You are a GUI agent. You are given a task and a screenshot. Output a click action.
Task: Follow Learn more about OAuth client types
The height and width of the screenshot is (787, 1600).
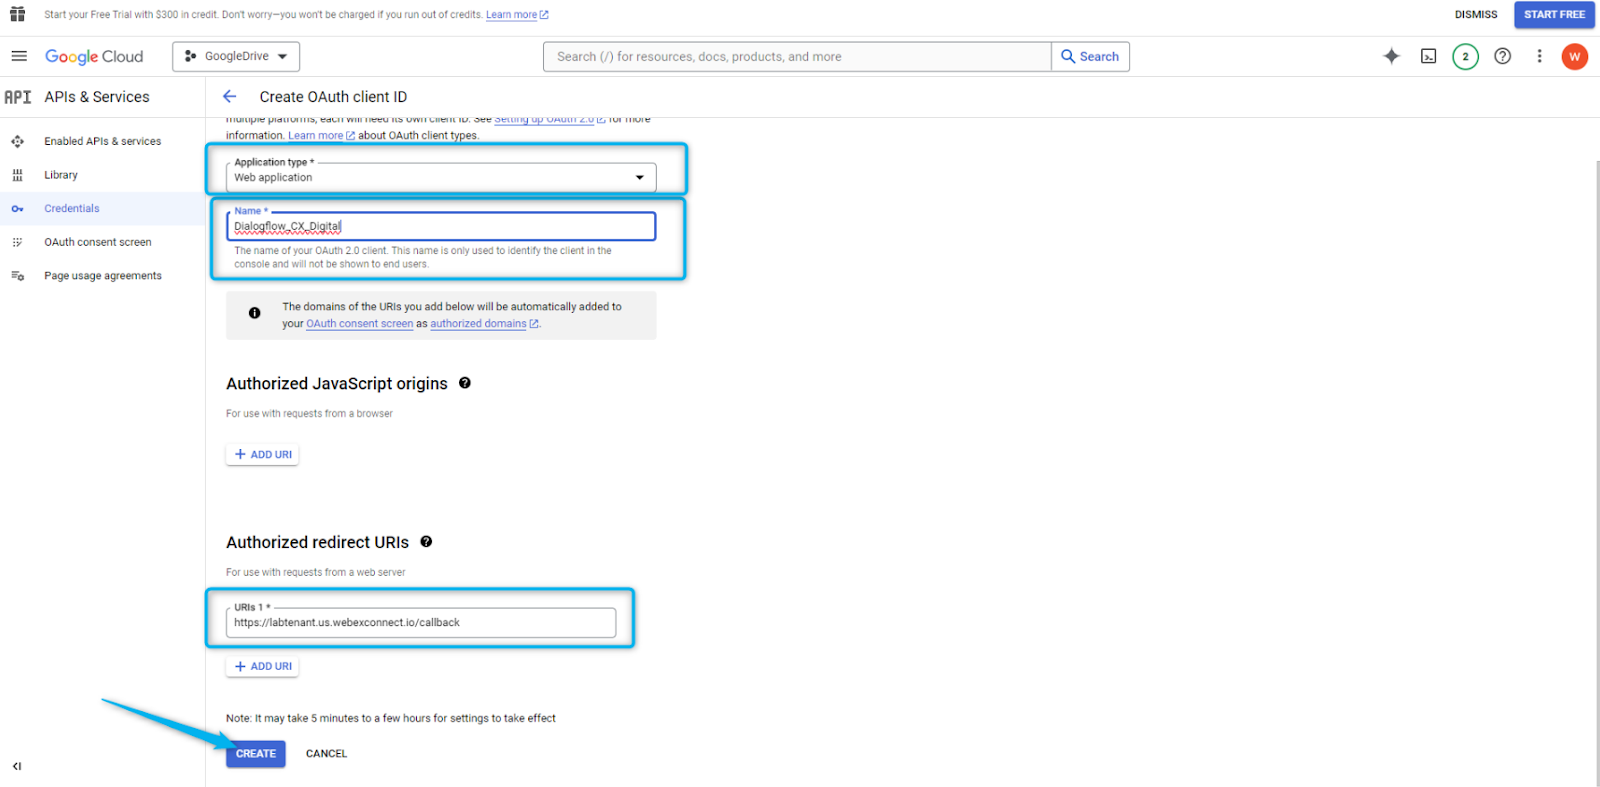point(321,136)
